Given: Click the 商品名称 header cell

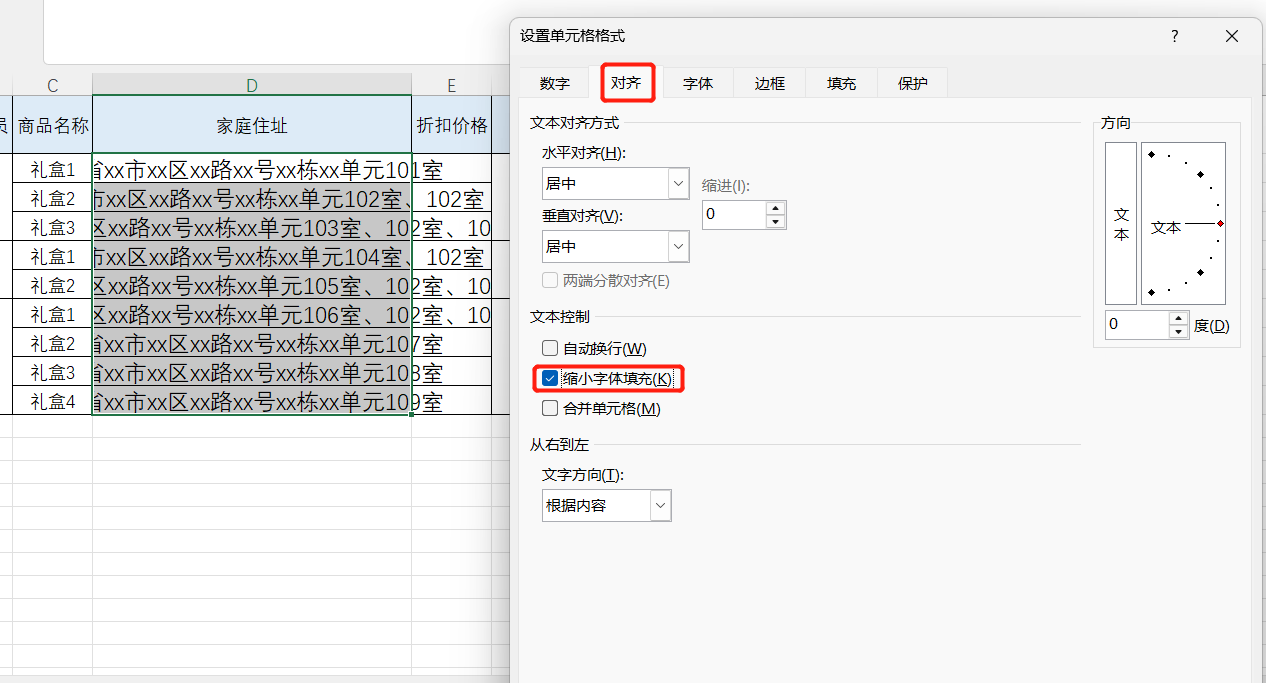Looking at the screenshot, I should [52, 125].
